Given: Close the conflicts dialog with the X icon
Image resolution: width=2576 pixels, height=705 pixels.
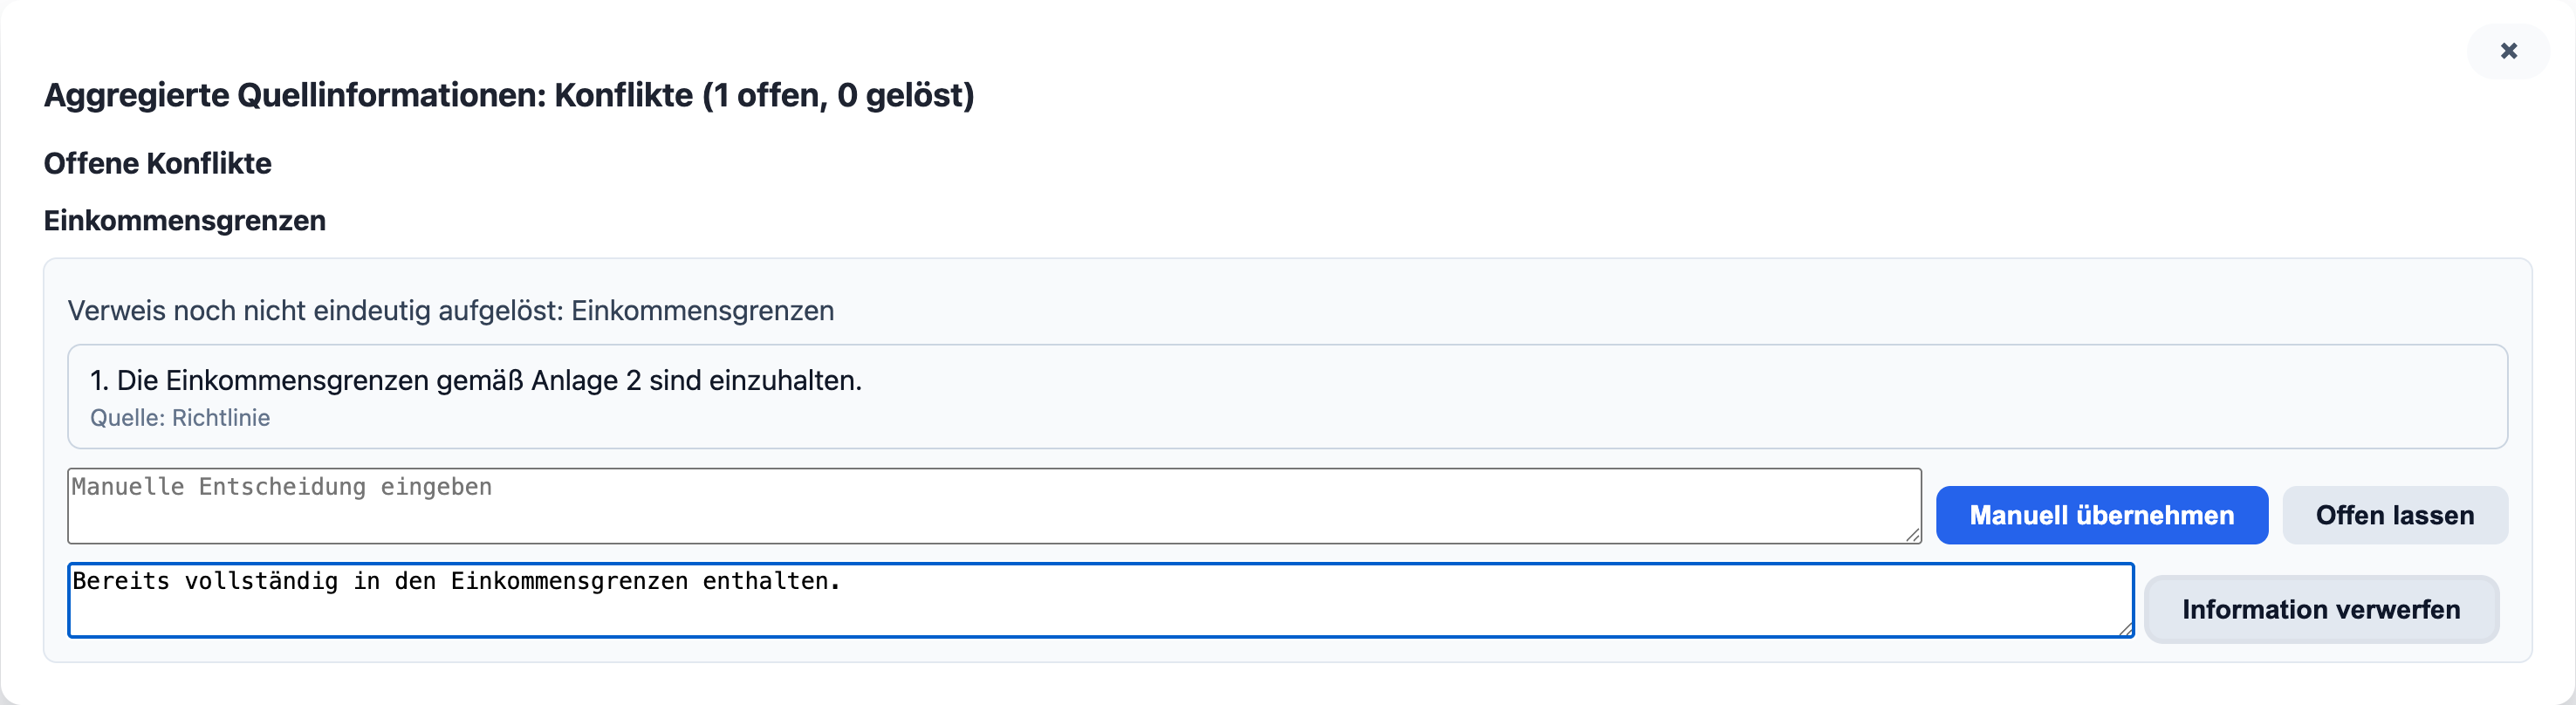Looking at the screenshot, I should [x=2508, y=51].
